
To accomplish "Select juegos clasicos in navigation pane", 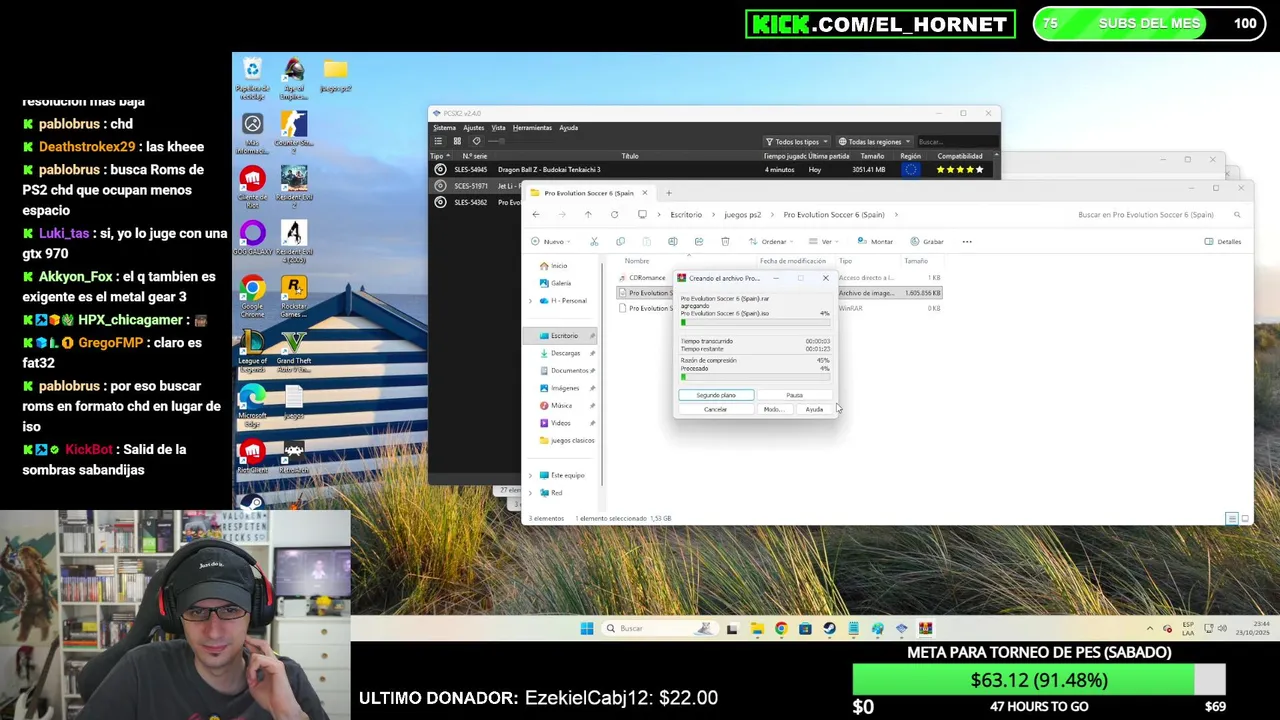I will click(566, 440).
